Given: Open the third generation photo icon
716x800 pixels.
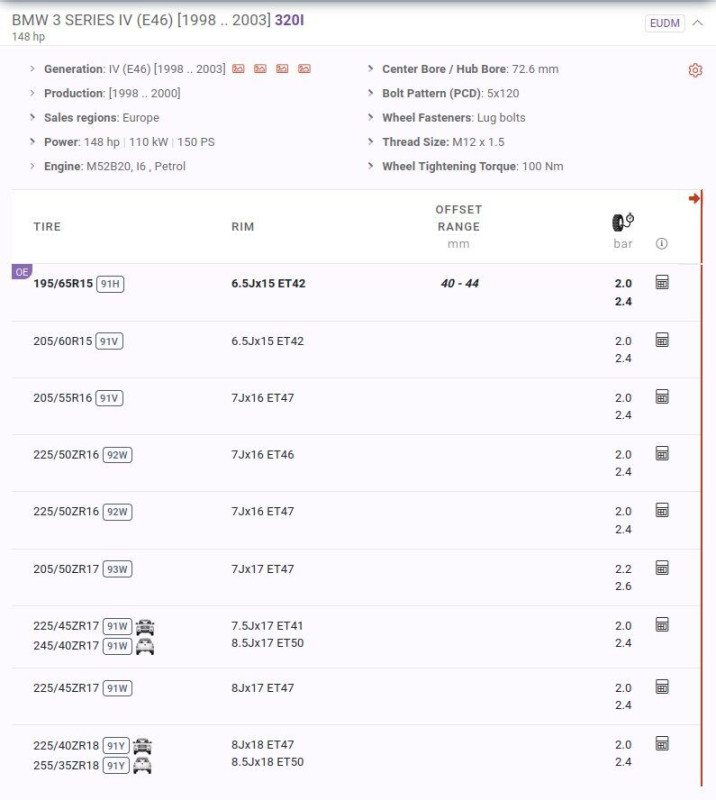Looking at the screenshot, I should (x=282, y=68).
